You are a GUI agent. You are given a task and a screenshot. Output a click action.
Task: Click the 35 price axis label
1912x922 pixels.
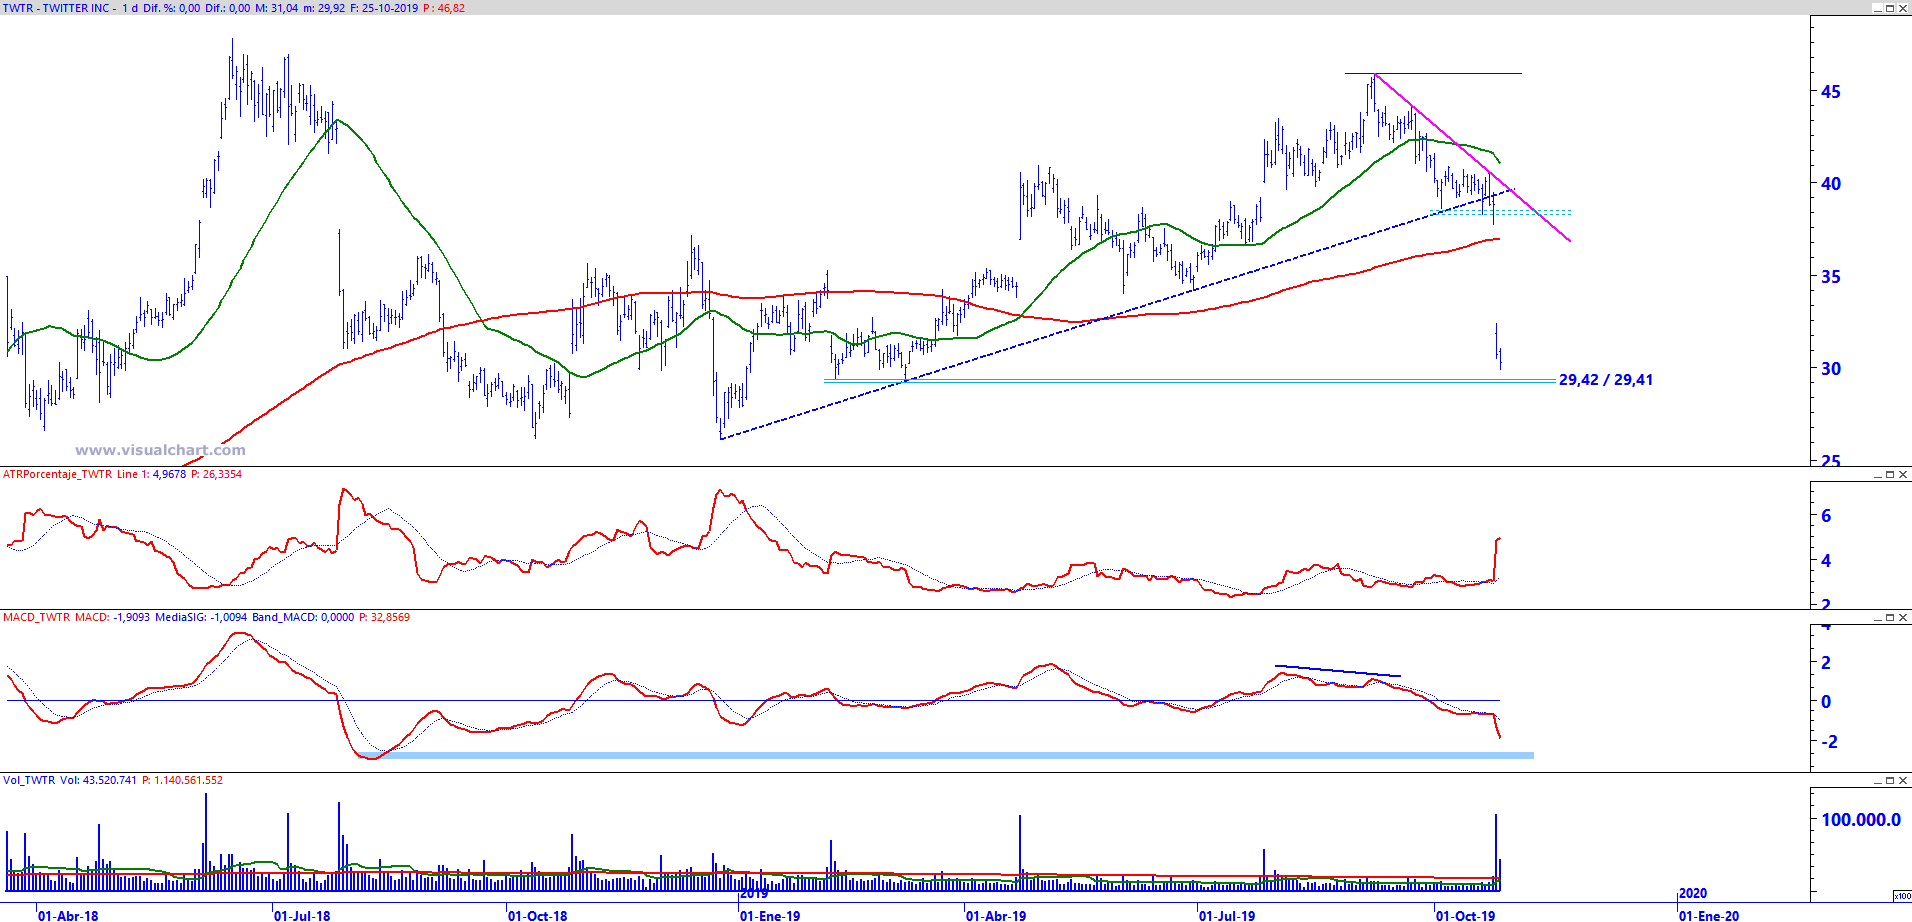click(x=1830, y=277)
